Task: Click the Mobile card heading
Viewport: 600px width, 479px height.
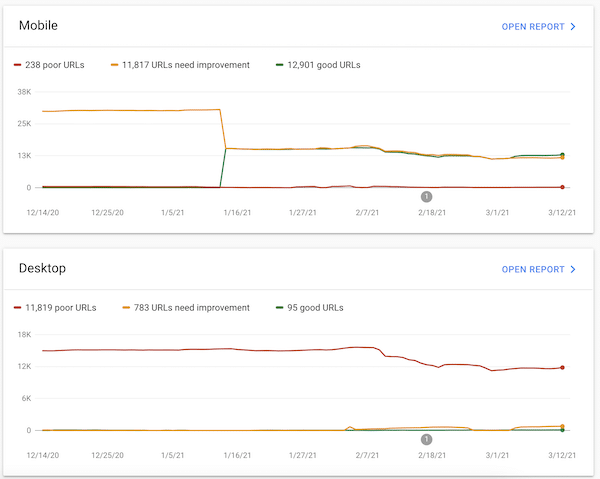Action: click(x=38, y=26)
